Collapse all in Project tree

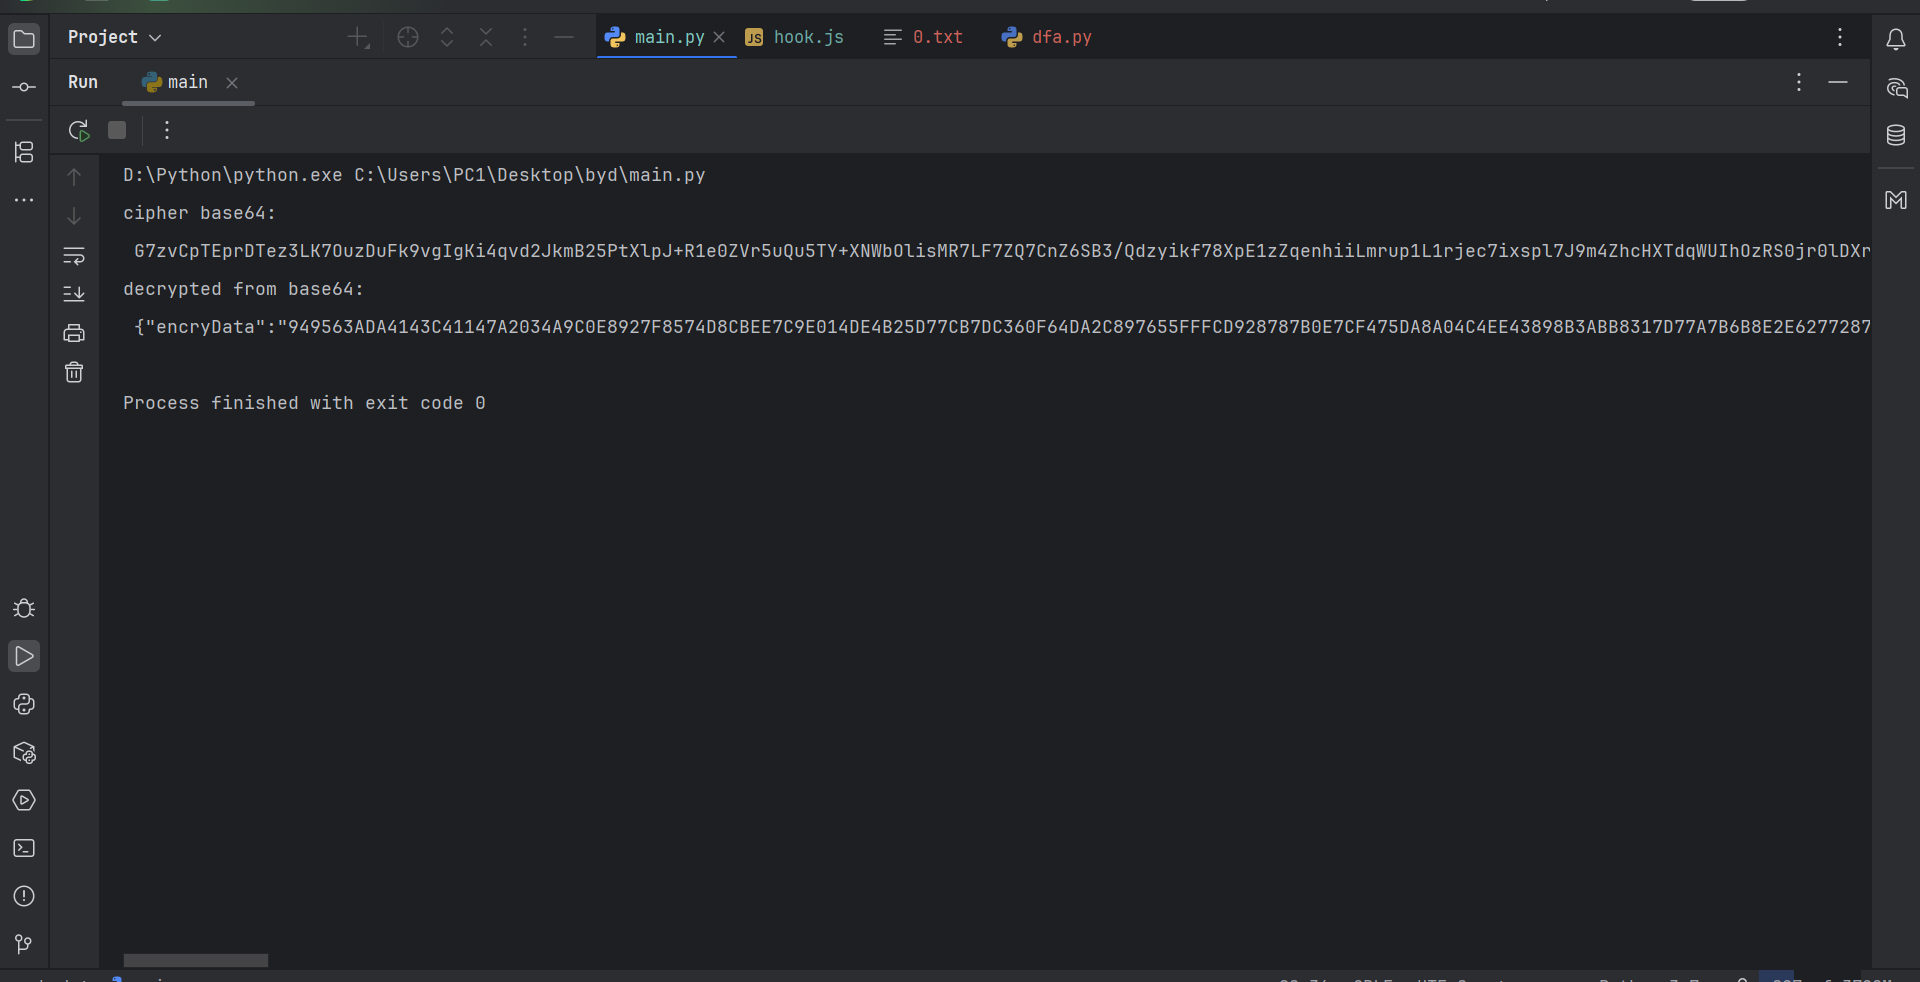(x=486, y=37)
